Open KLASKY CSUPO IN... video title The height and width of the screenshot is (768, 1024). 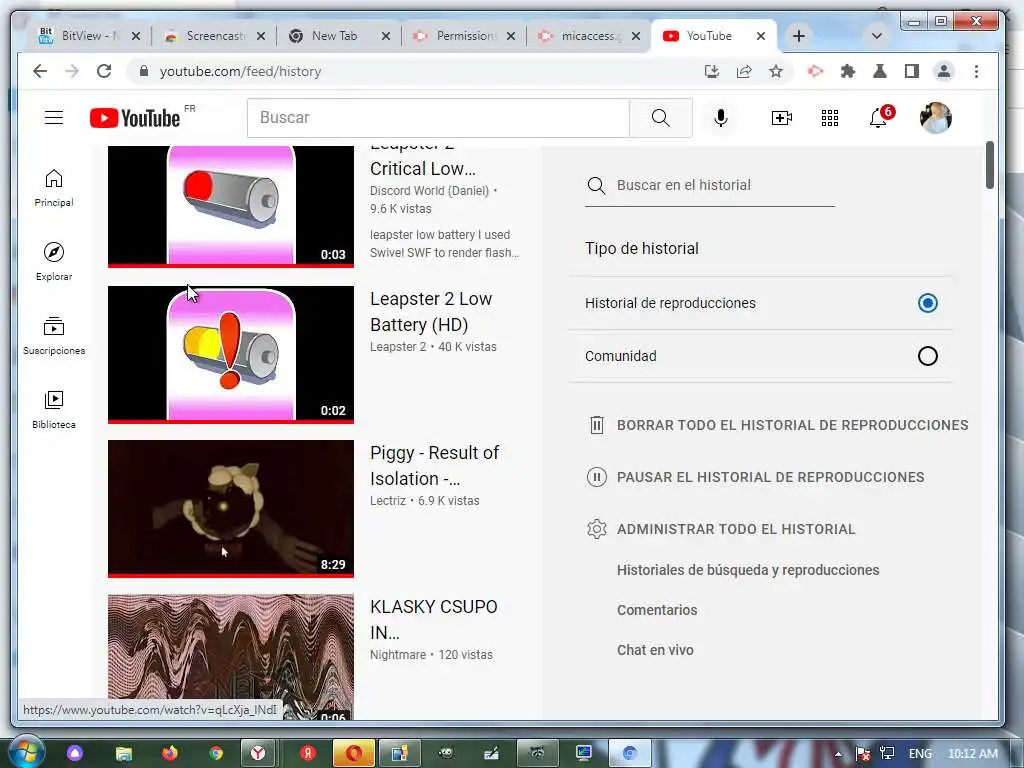(x=434, y=620)
